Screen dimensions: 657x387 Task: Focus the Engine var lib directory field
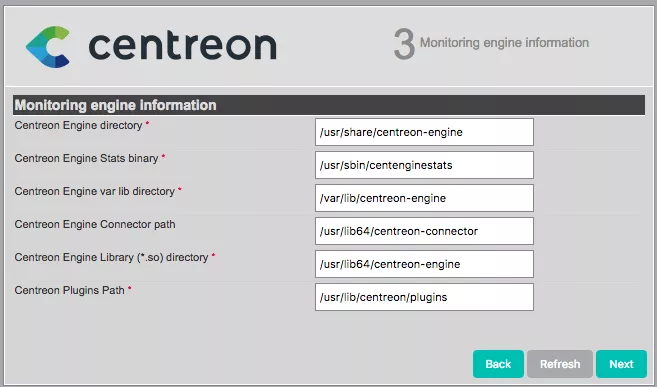pos(424,198)
